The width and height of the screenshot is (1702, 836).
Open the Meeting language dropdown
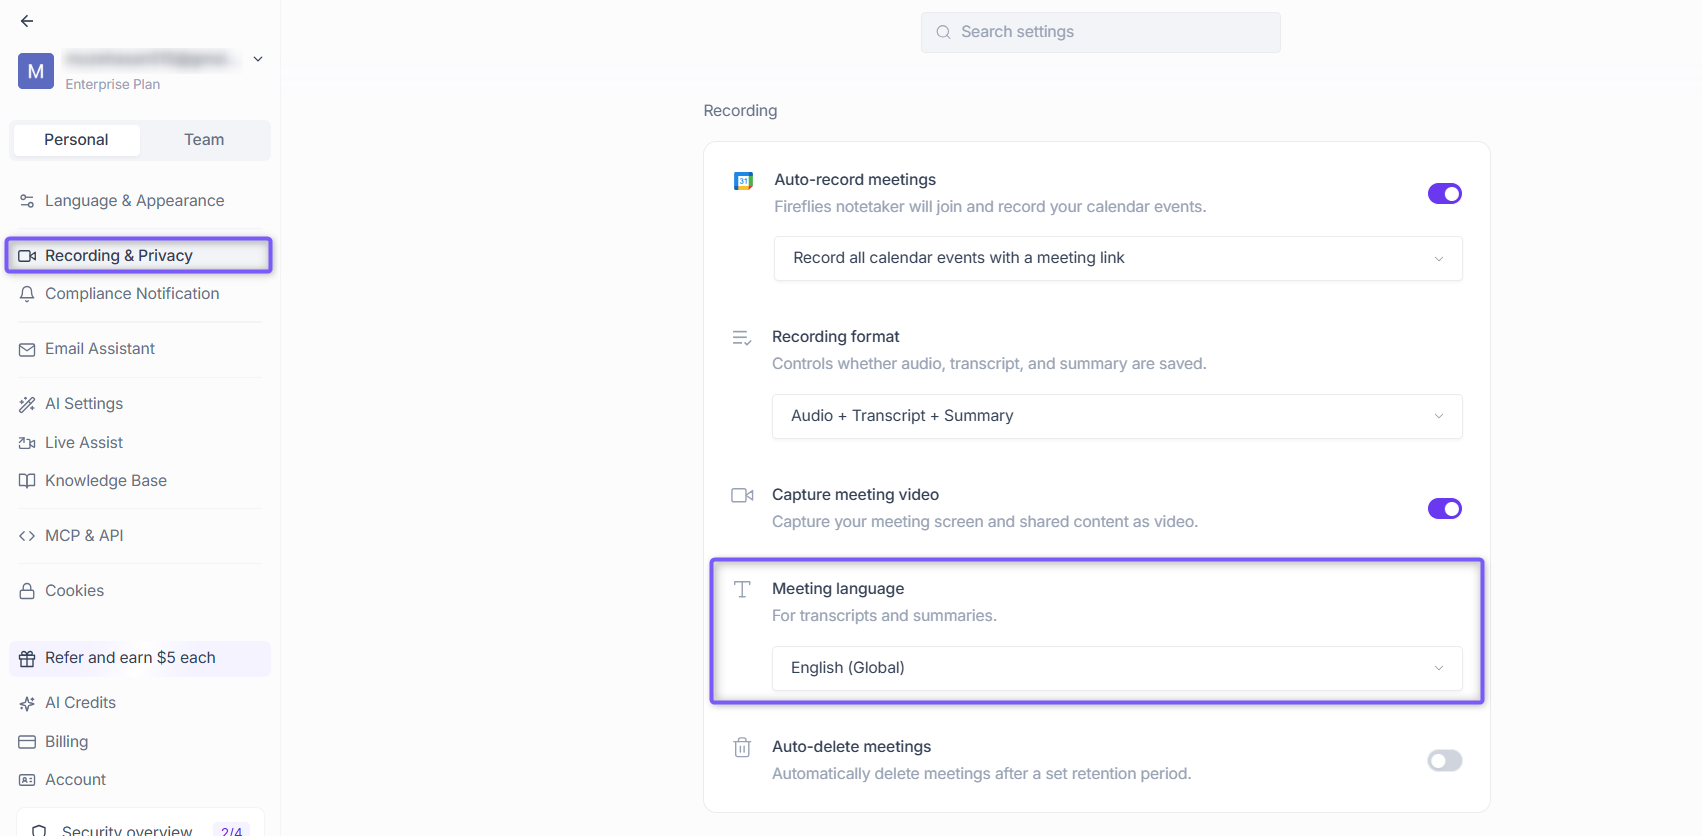[x=1117, y=668]
